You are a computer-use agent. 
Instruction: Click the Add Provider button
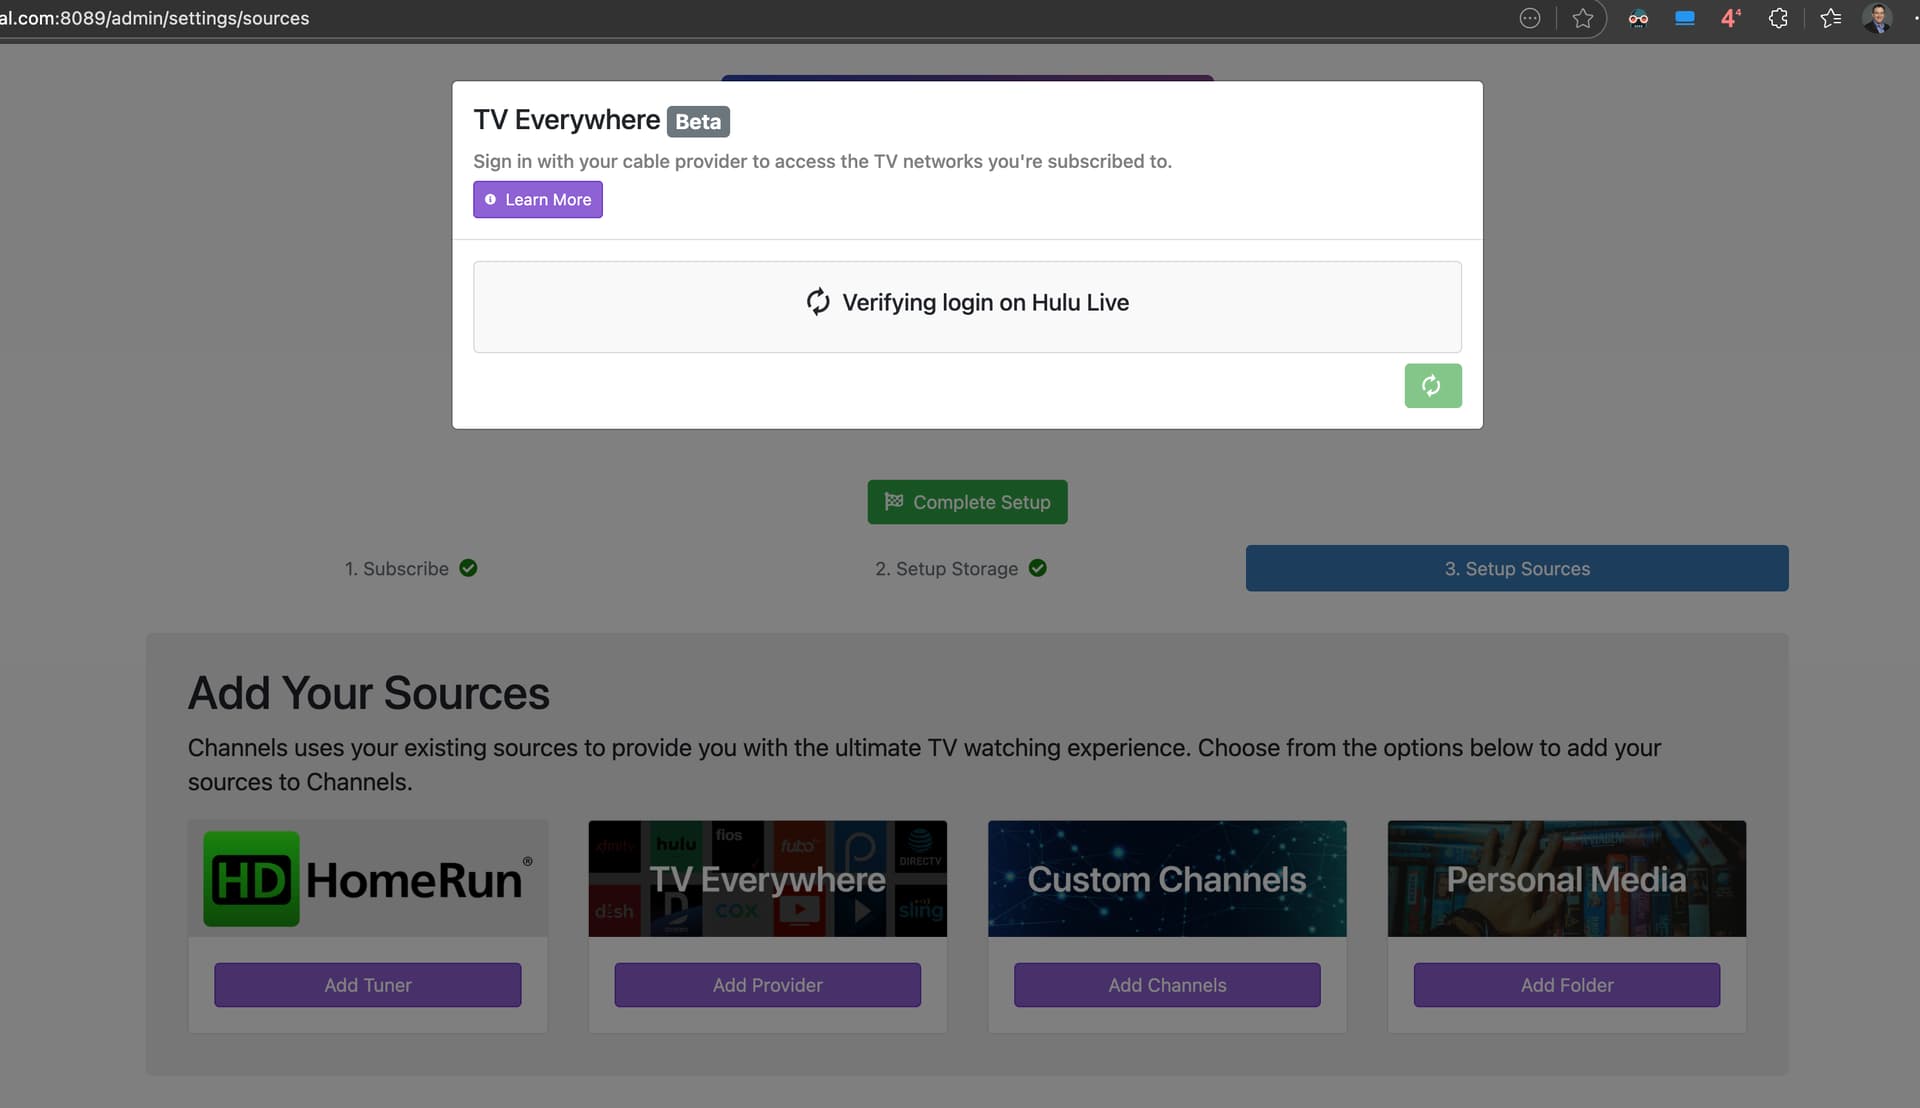[767, 985]
